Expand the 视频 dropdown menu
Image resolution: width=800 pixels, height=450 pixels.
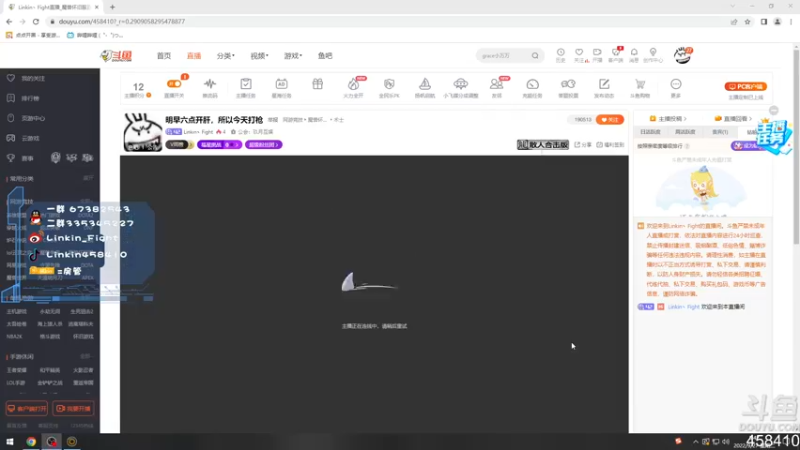point(259,56)
